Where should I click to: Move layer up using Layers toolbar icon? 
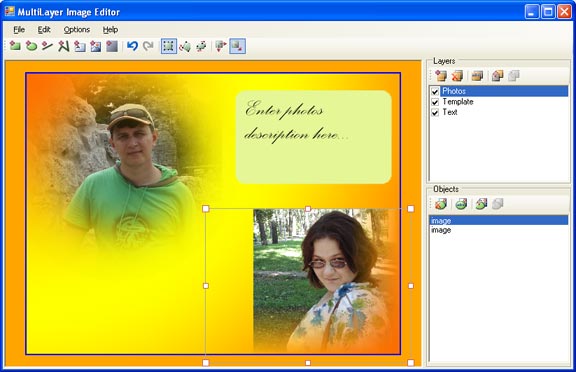pyautogui.click(x=497, y=76)
